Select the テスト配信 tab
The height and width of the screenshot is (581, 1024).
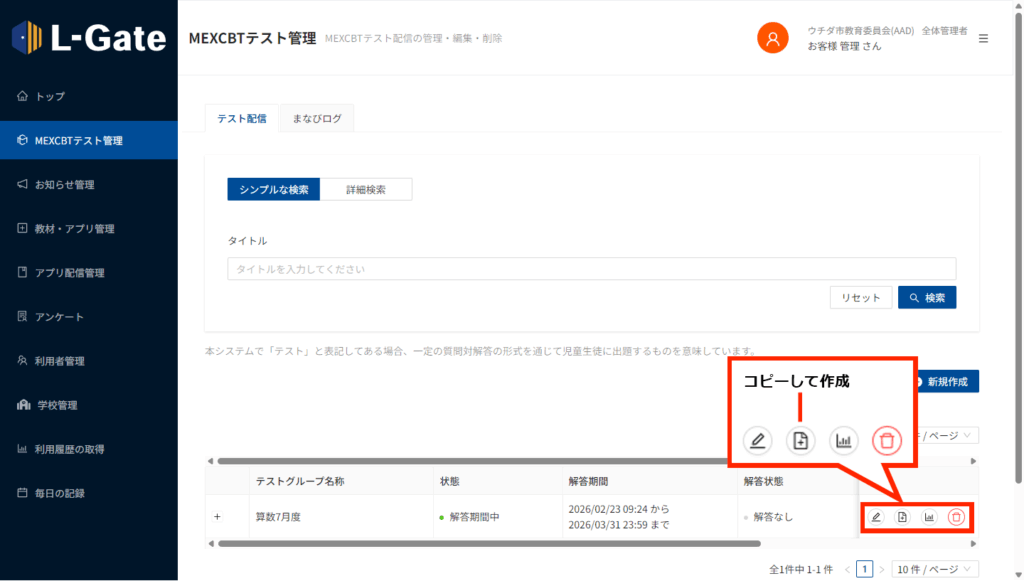(242, 119)
